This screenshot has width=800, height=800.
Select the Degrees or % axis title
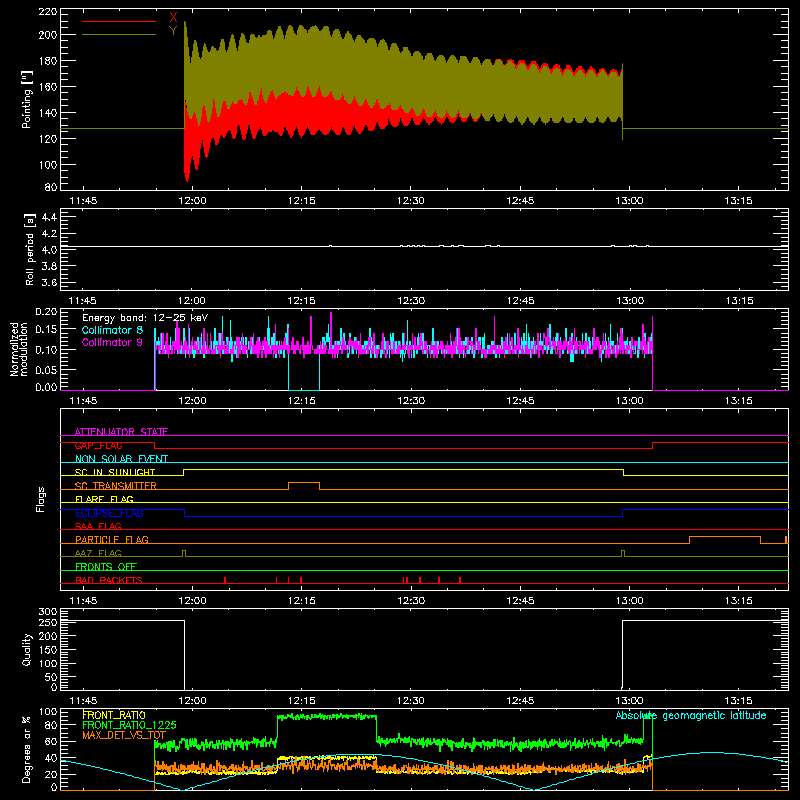coord(27,749)
